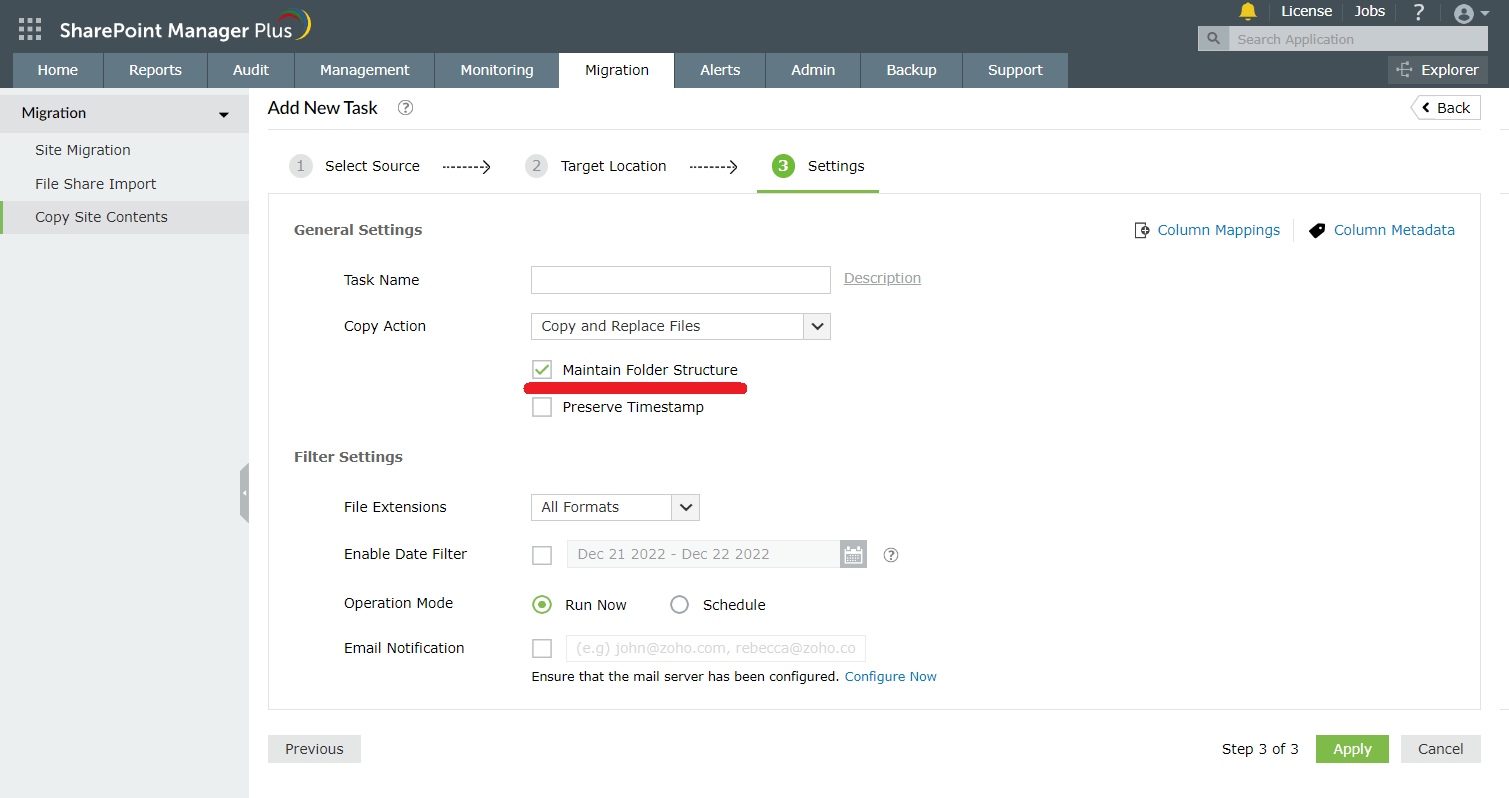Click the Configure Now link

[891, 677]
